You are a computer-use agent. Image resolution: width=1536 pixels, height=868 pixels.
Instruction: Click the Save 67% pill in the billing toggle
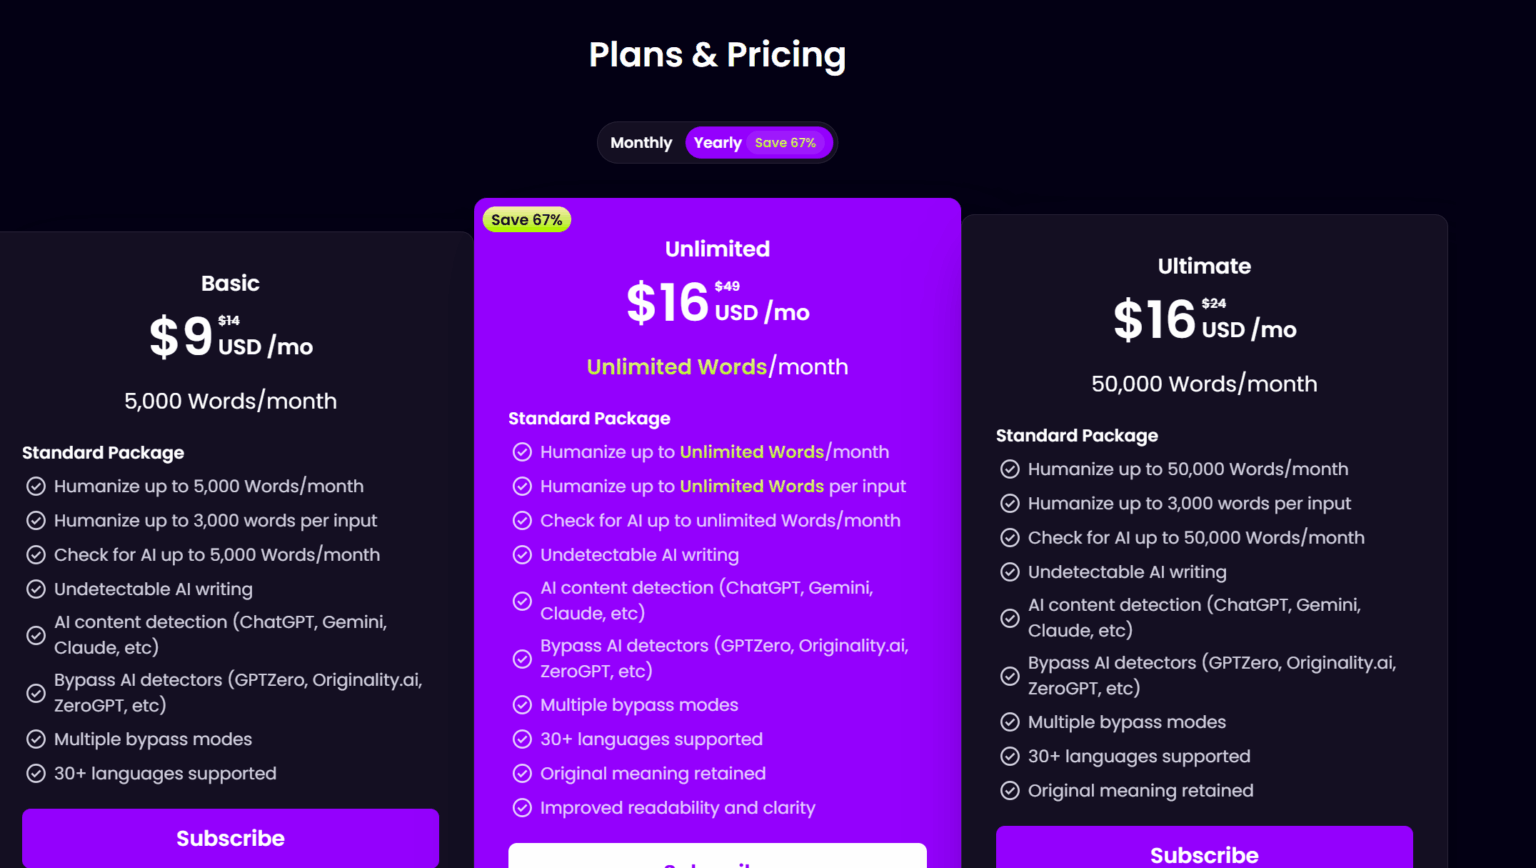(x=785, y=143)
